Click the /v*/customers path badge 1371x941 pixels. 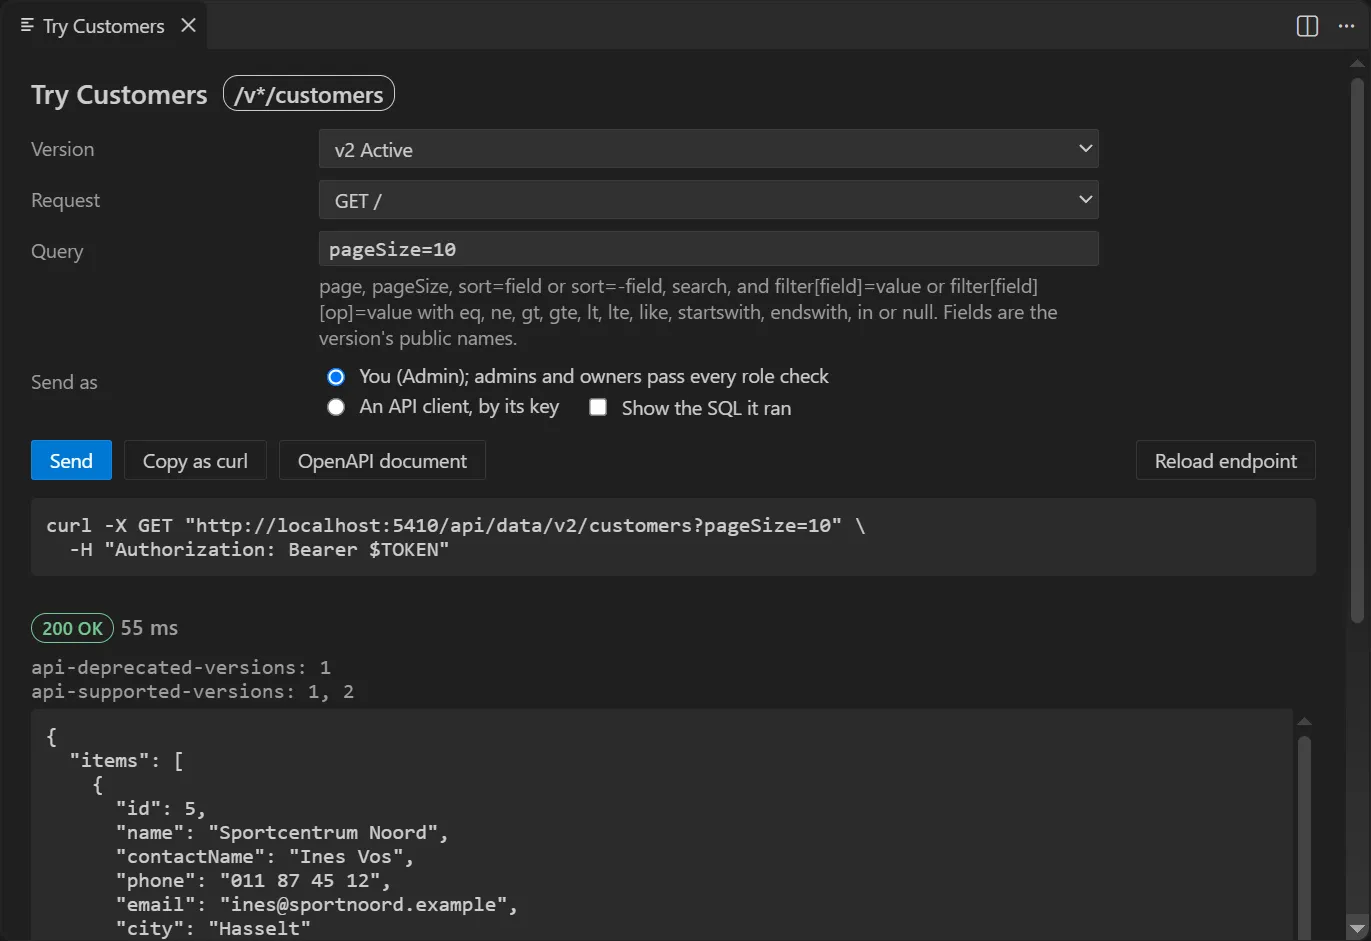309,94
